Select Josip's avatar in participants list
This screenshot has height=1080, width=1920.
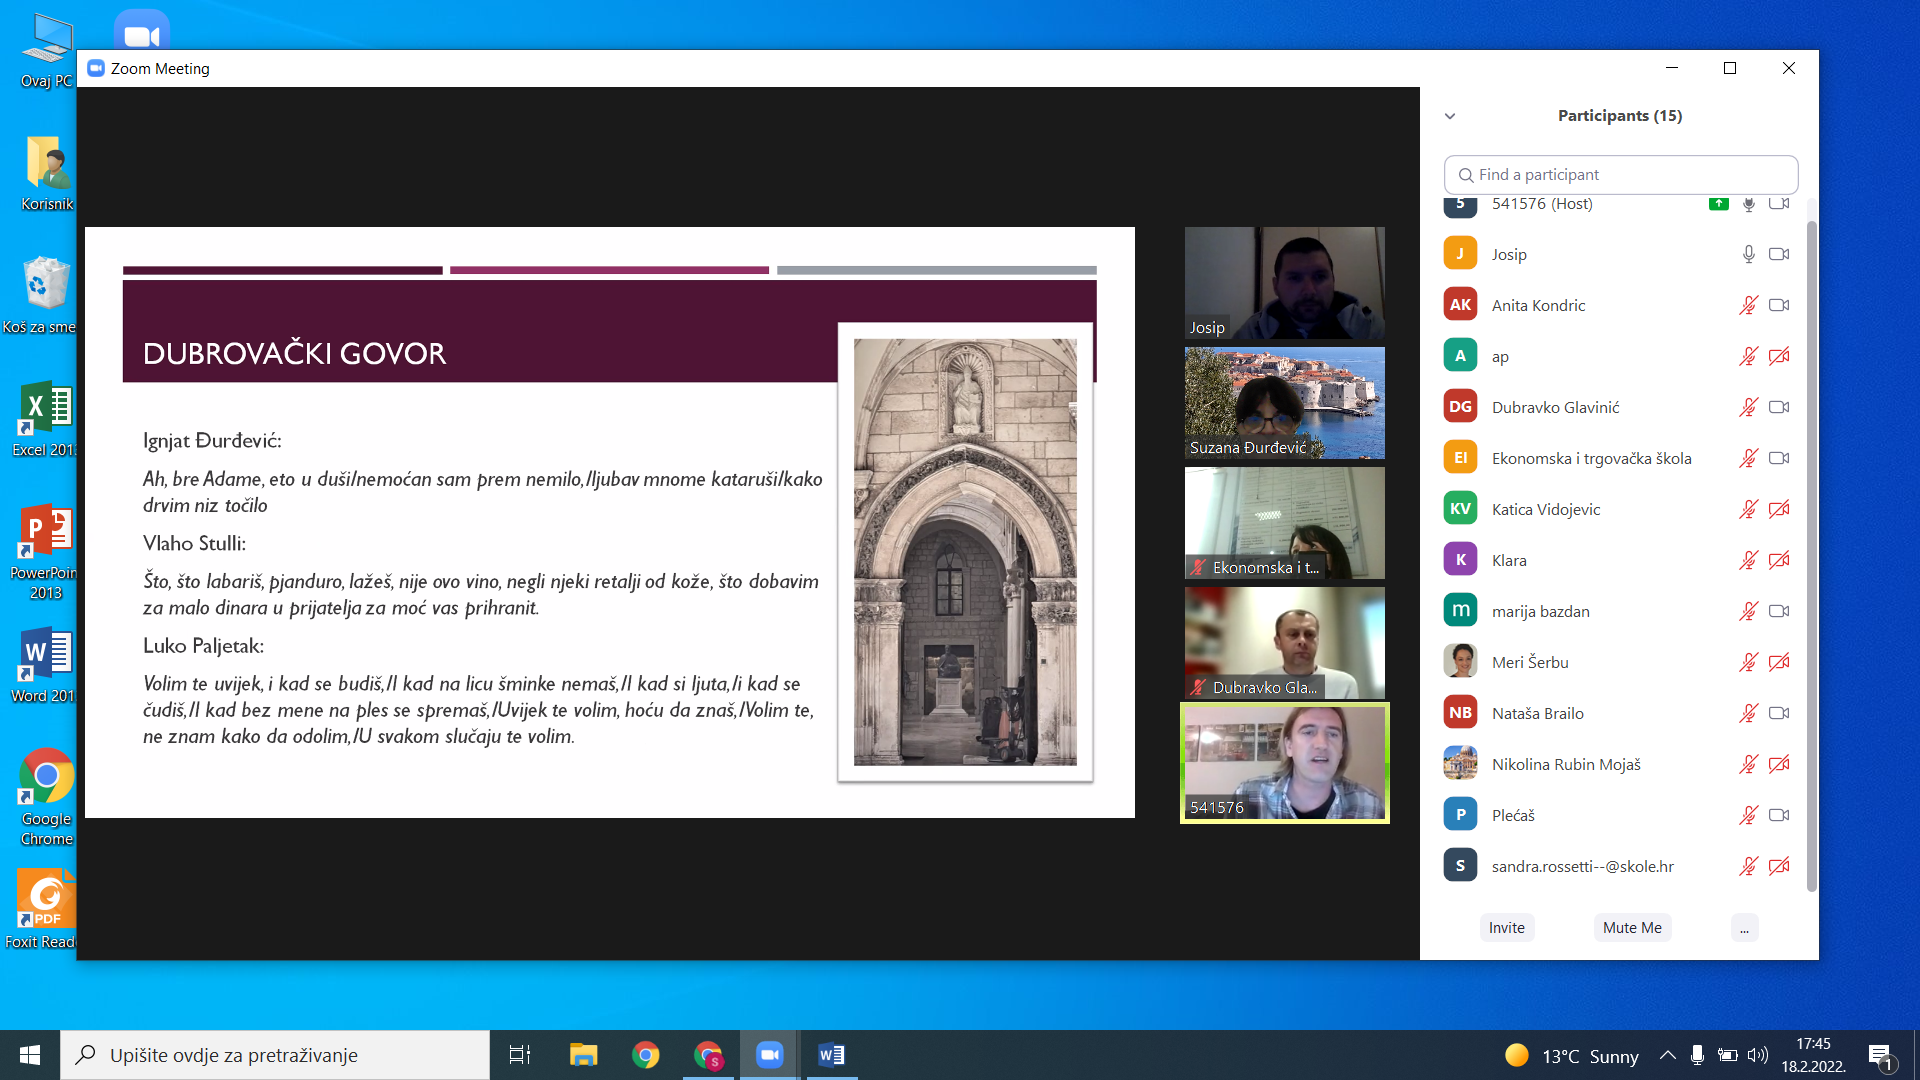pyautogui.click(x=1460, y=254)
